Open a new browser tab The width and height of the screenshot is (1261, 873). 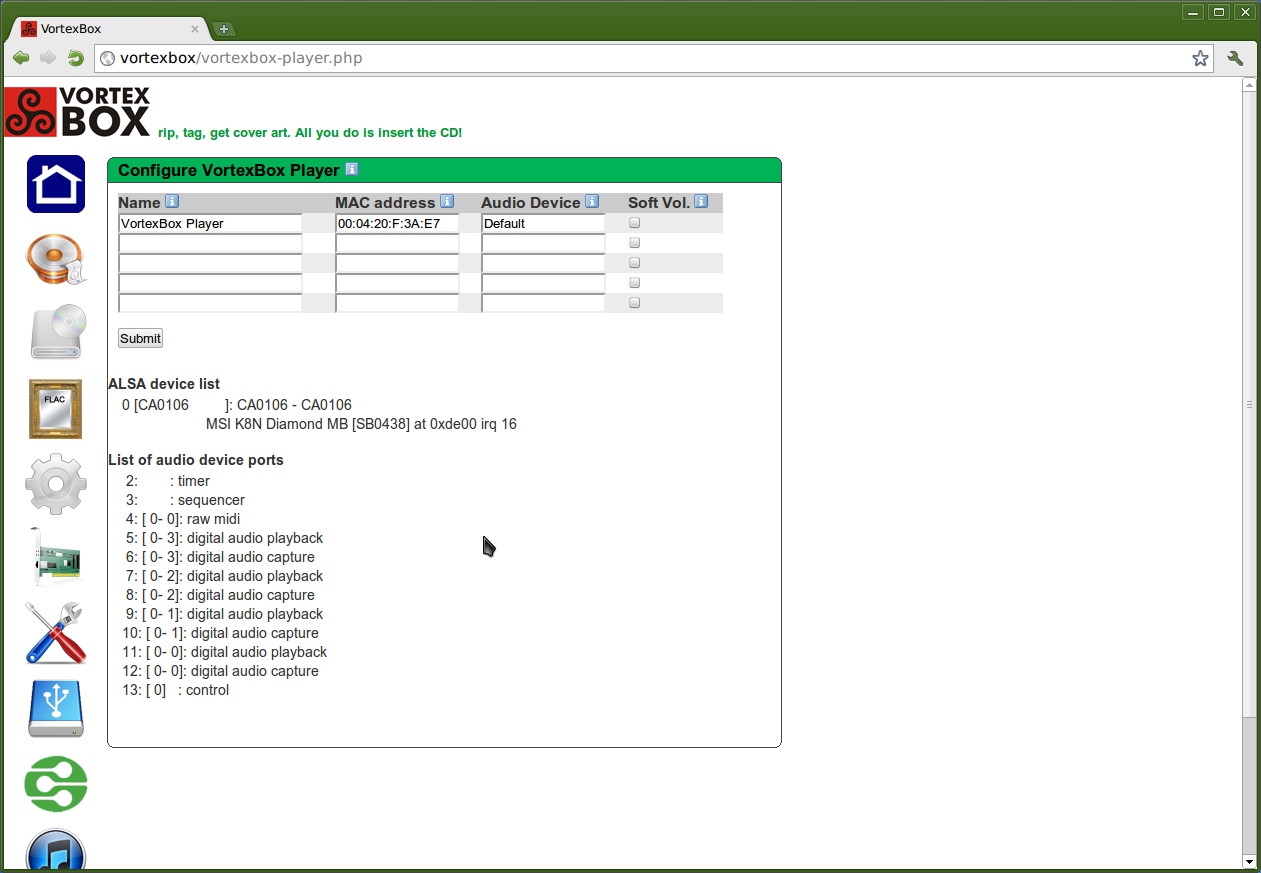tap(224, 29)
